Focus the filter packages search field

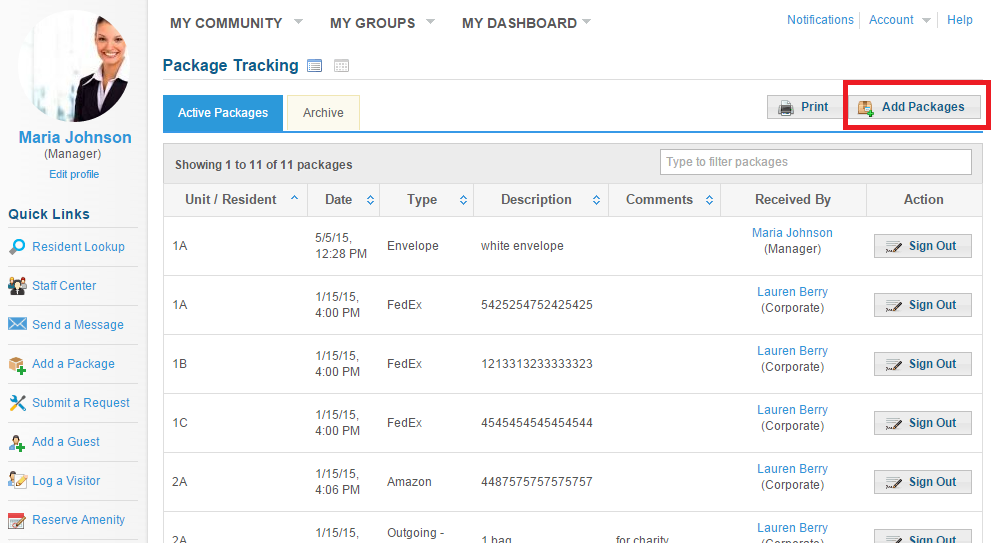coord(815,162)
